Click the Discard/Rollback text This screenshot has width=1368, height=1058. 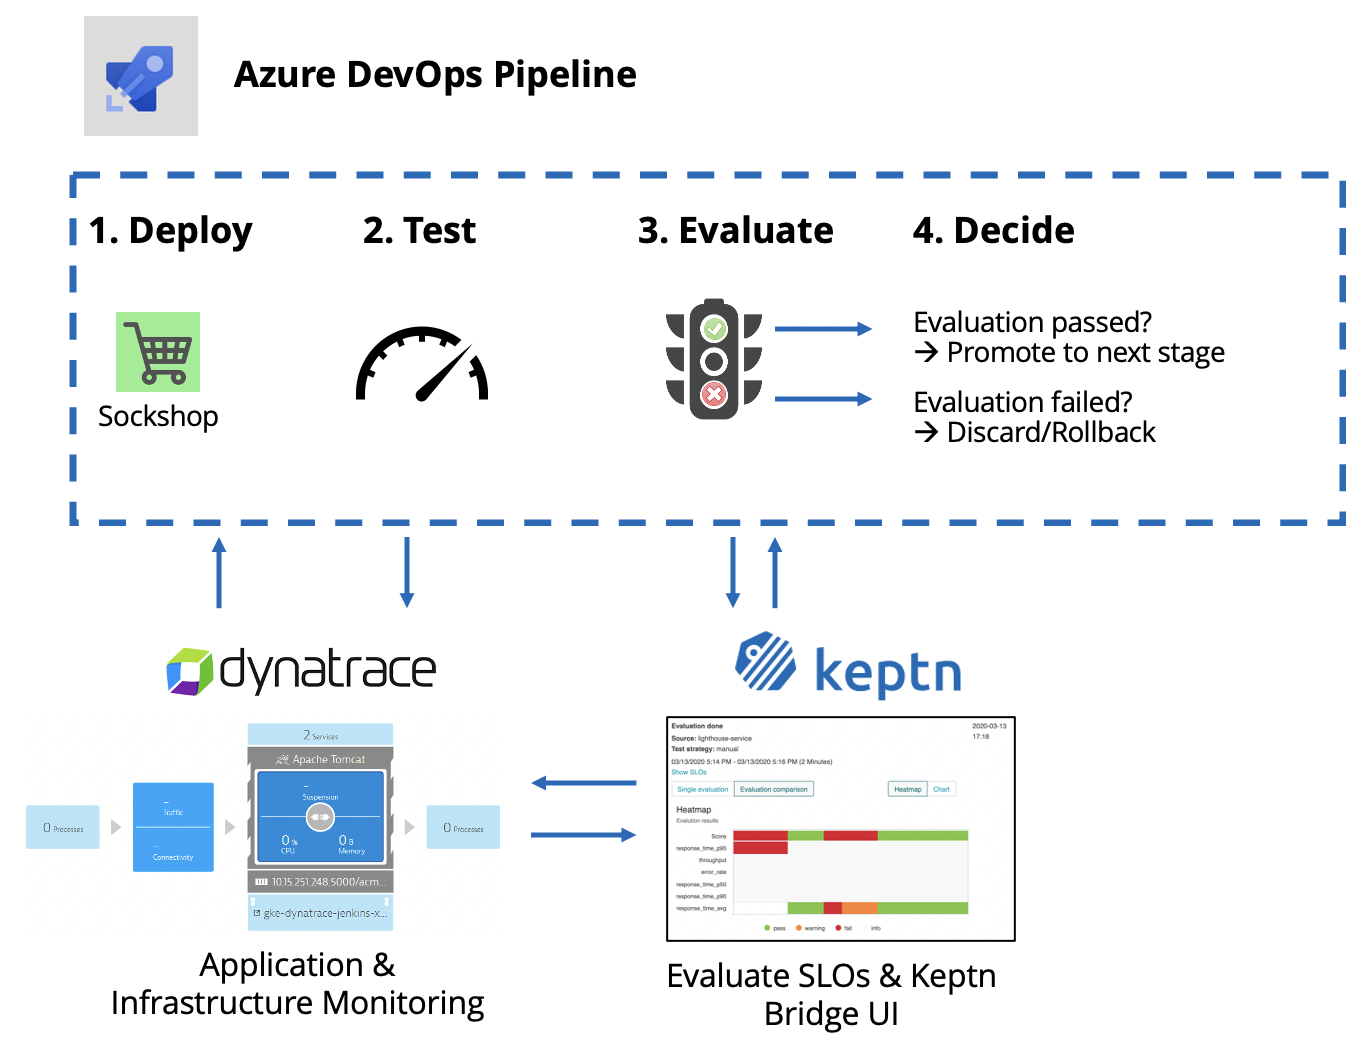point(1051,432)
